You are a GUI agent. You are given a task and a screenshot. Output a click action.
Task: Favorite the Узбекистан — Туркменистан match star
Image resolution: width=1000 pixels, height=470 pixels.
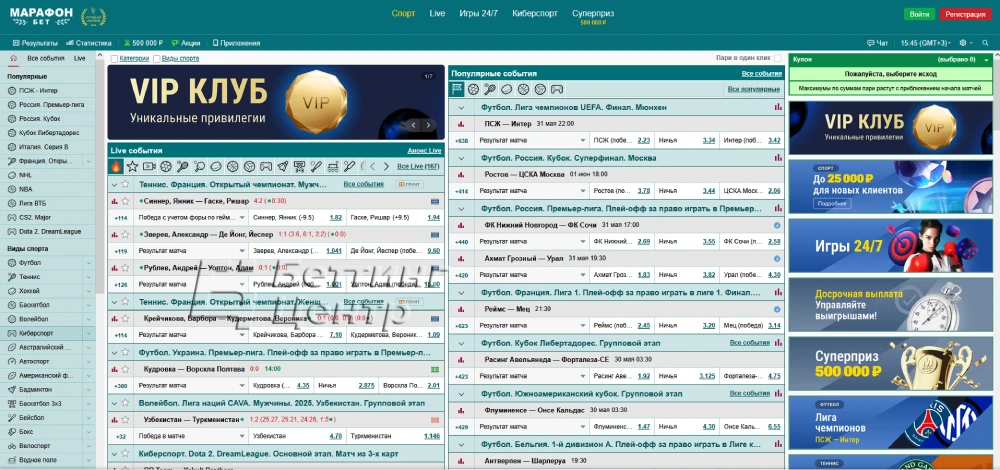tap(125, 420)
